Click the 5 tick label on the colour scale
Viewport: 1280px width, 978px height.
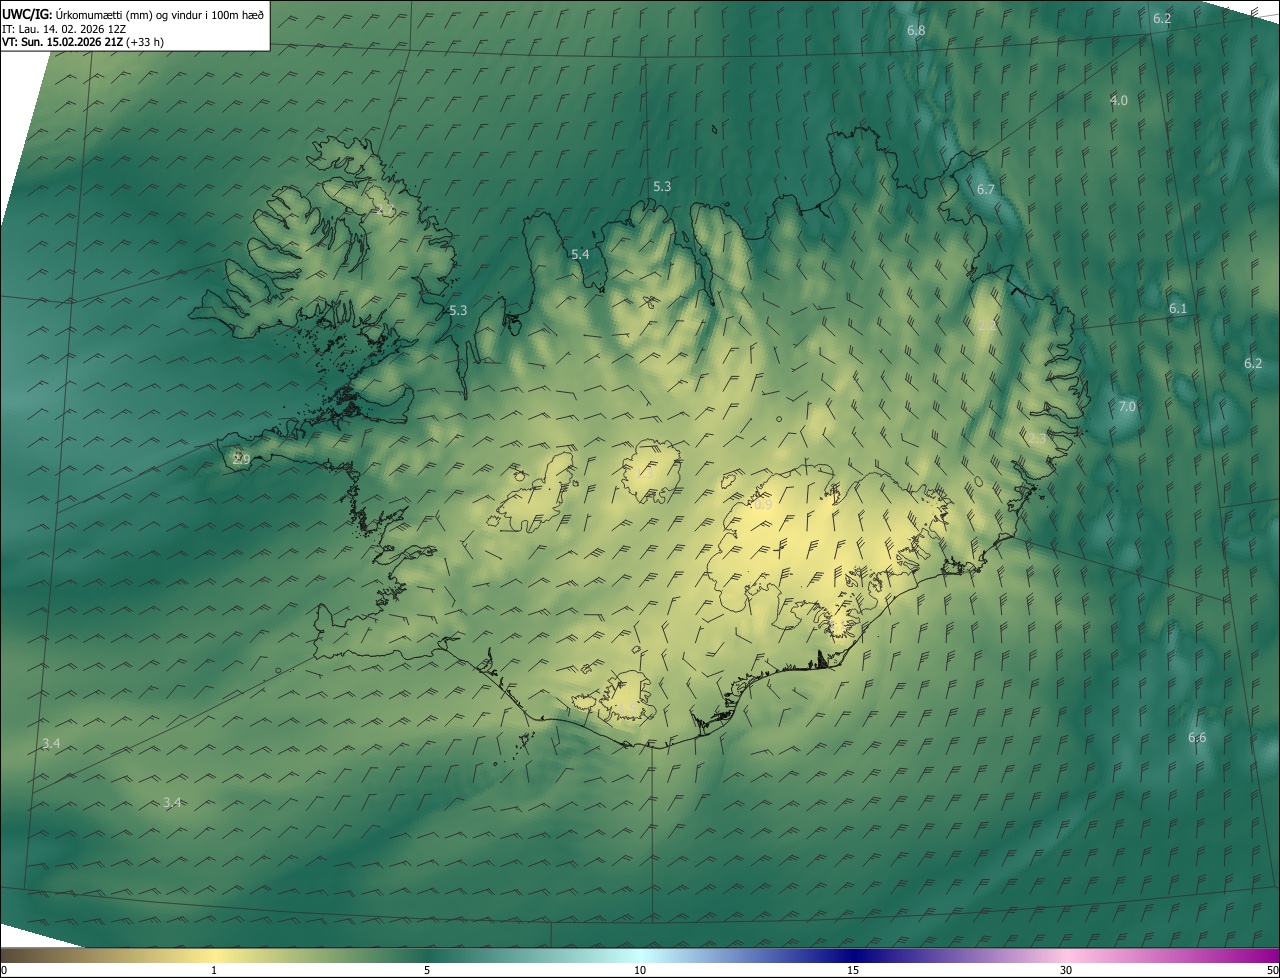point(427,970)
